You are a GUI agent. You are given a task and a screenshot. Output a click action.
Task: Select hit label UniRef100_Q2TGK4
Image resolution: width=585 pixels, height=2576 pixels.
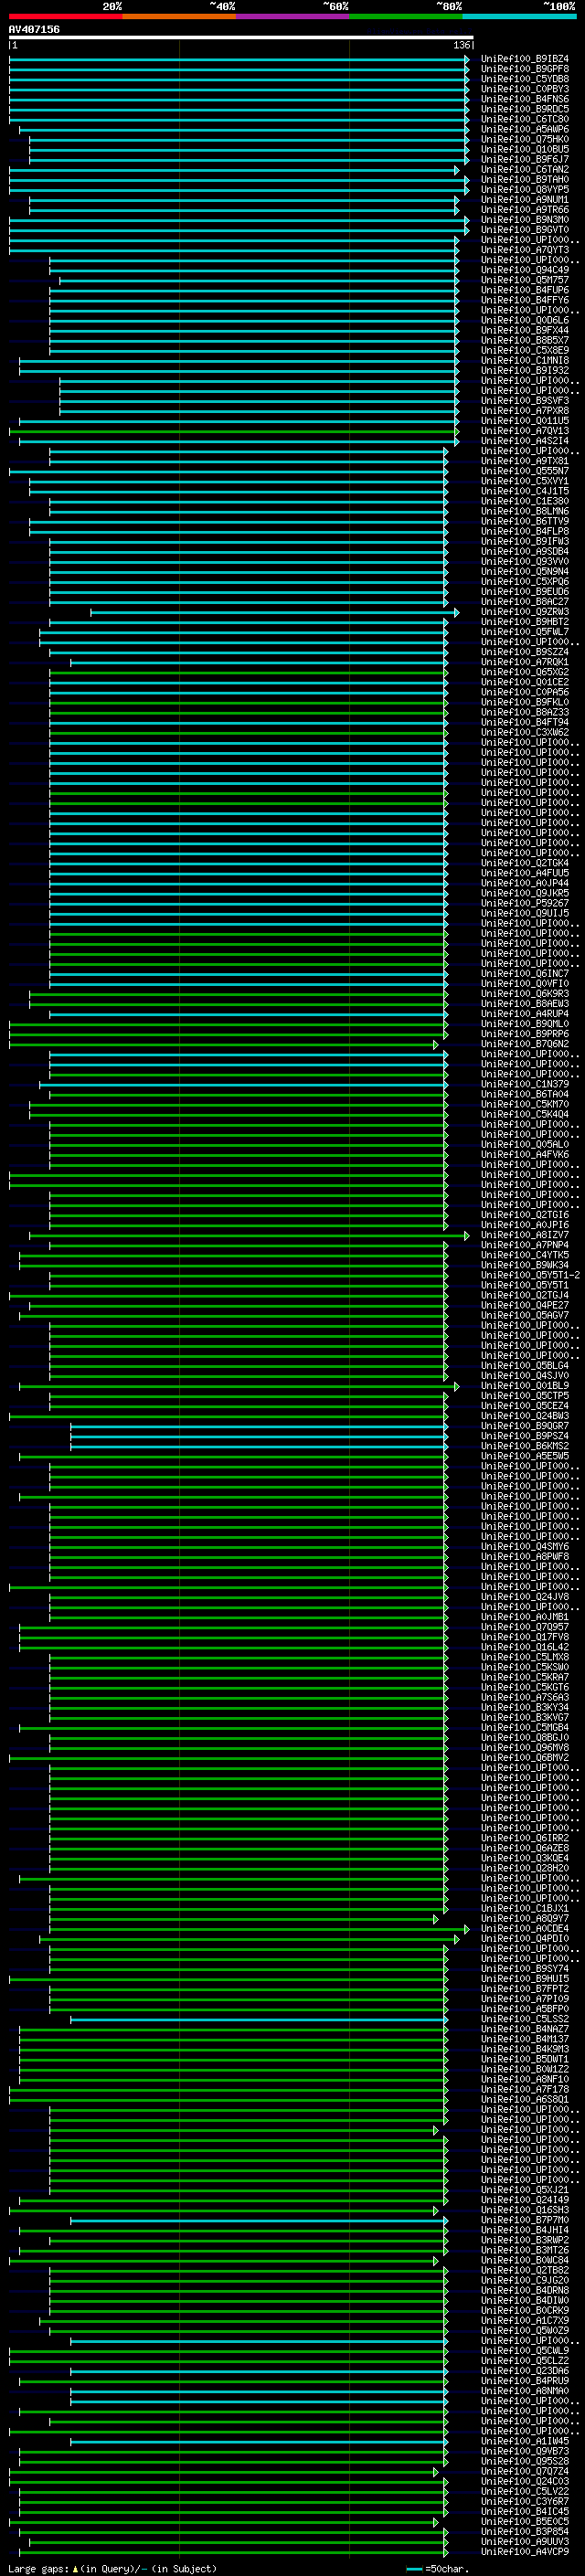(524, 863)
